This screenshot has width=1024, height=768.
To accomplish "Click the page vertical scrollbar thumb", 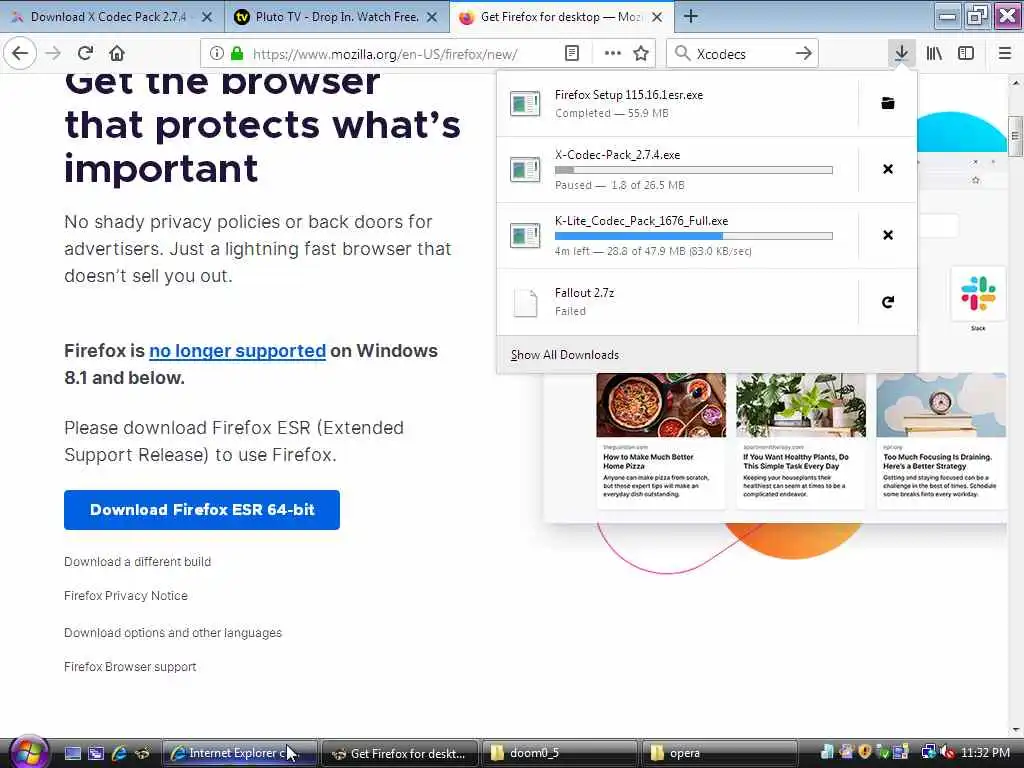I will coord(1016,136).
